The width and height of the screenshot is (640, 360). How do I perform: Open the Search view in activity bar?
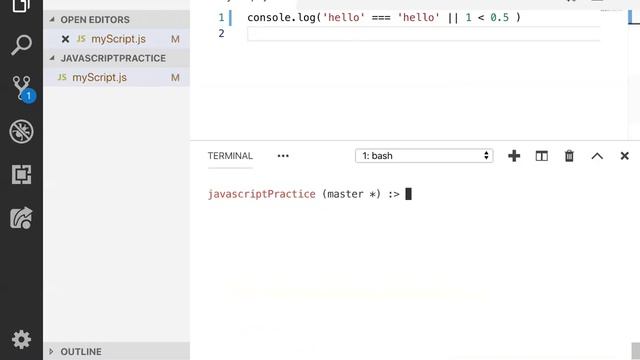pos(21,45)
